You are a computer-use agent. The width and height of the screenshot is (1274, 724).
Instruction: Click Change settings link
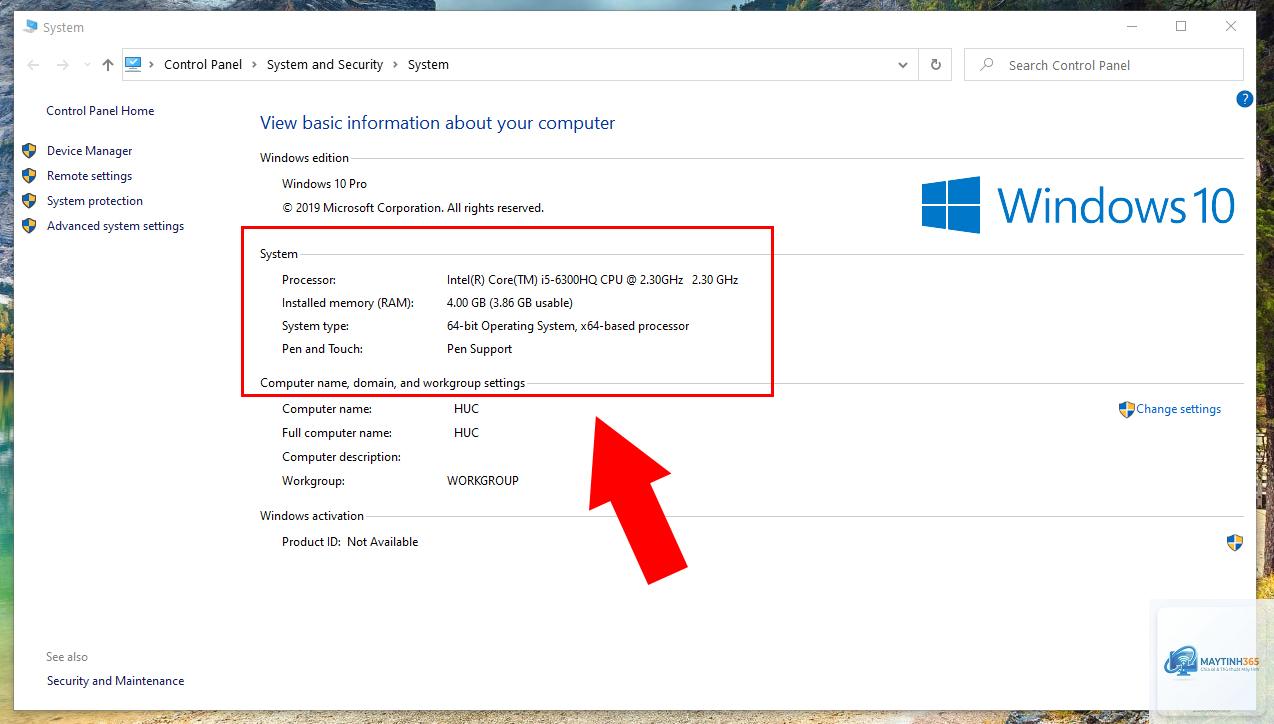coord(1178,409)
